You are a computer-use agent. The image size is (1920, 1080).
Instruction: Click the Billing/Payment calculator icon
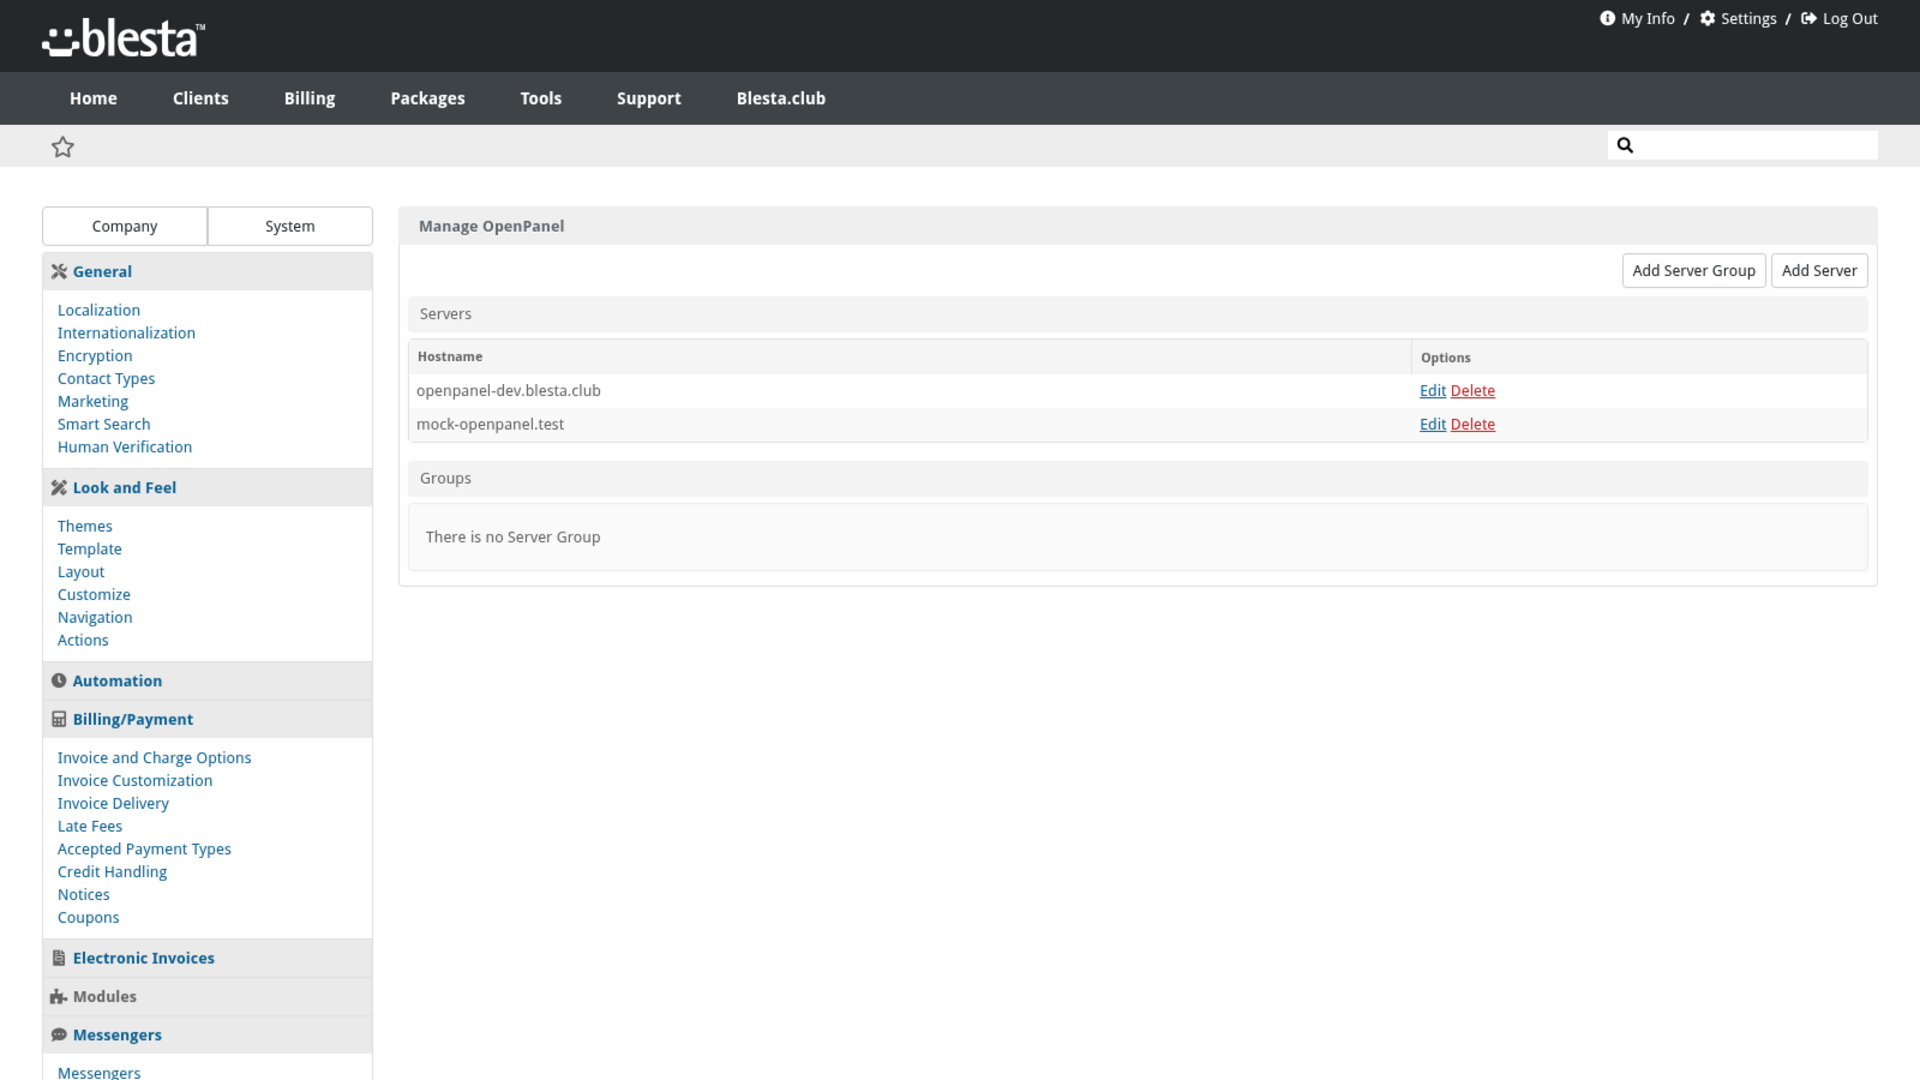click(59, 719)
